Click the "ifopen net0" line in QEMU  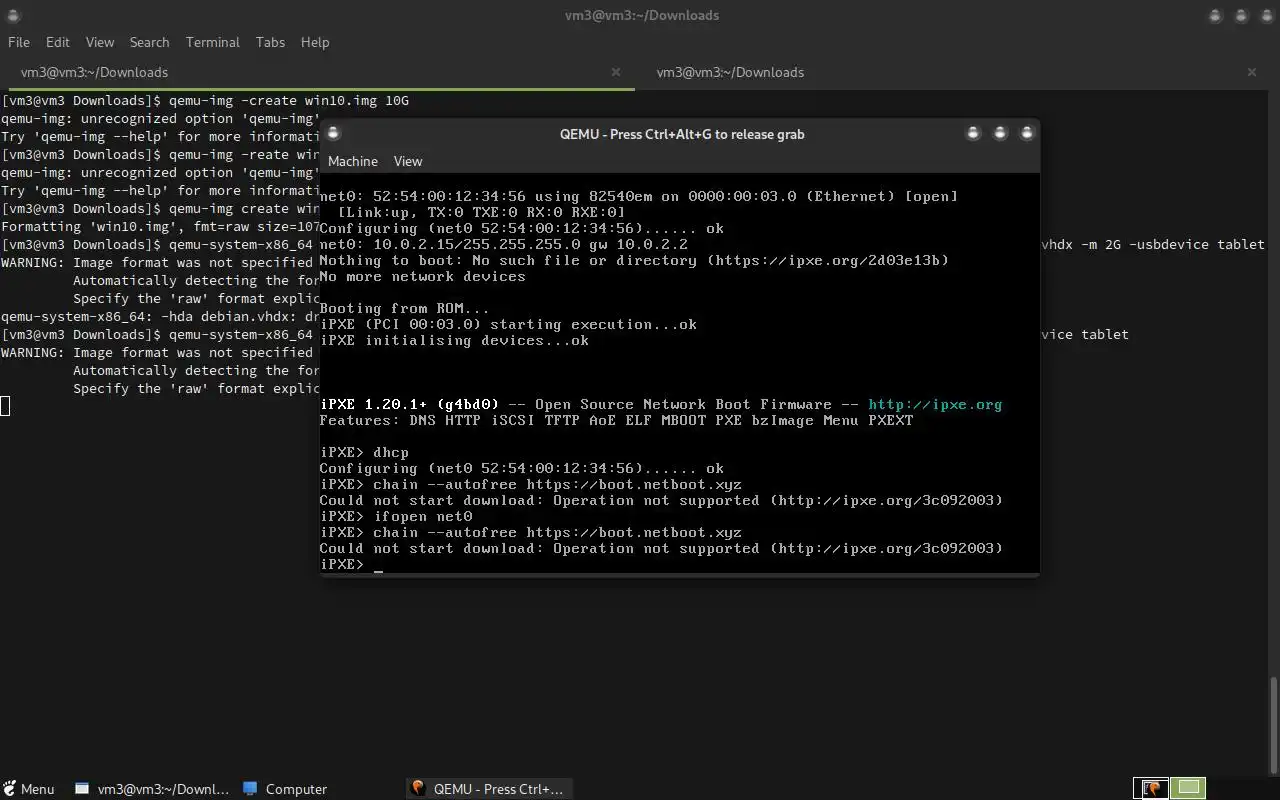tap(396, 516)
